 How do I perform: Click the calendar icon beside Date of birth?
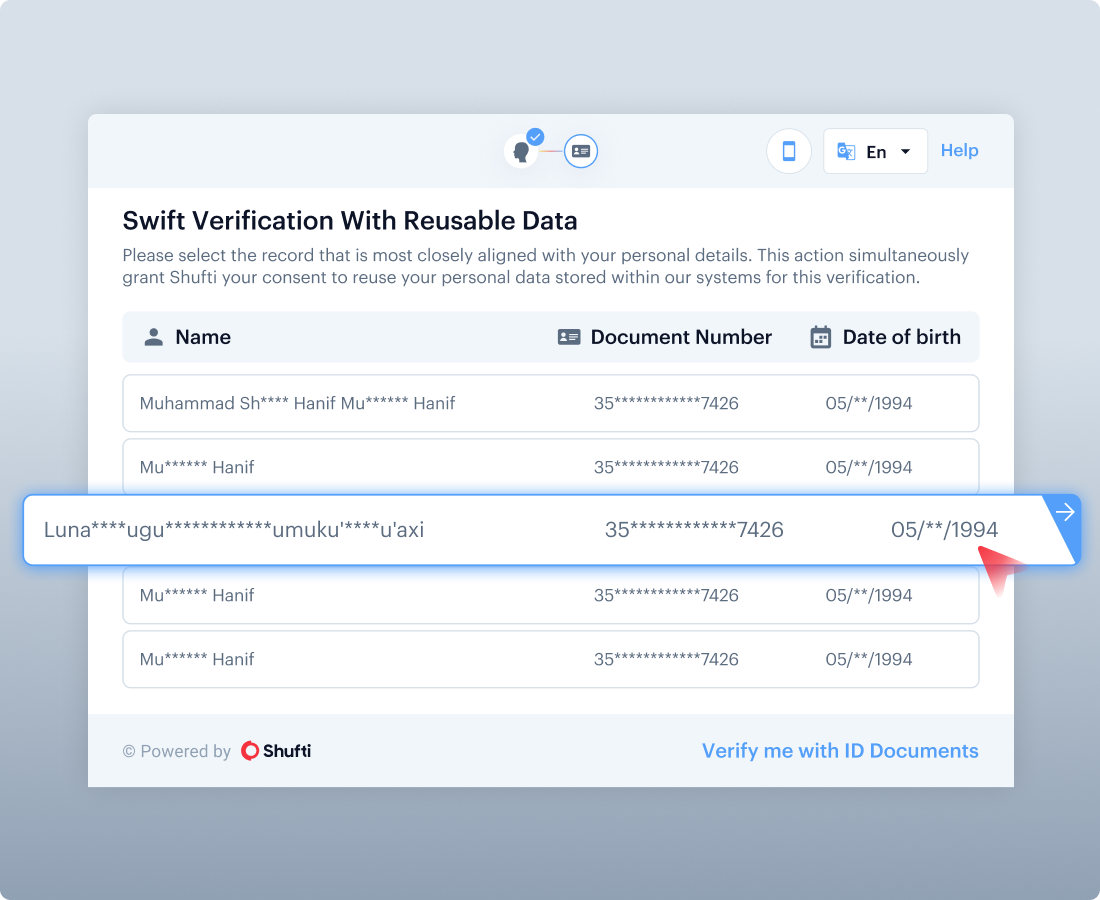click(821, 337)
